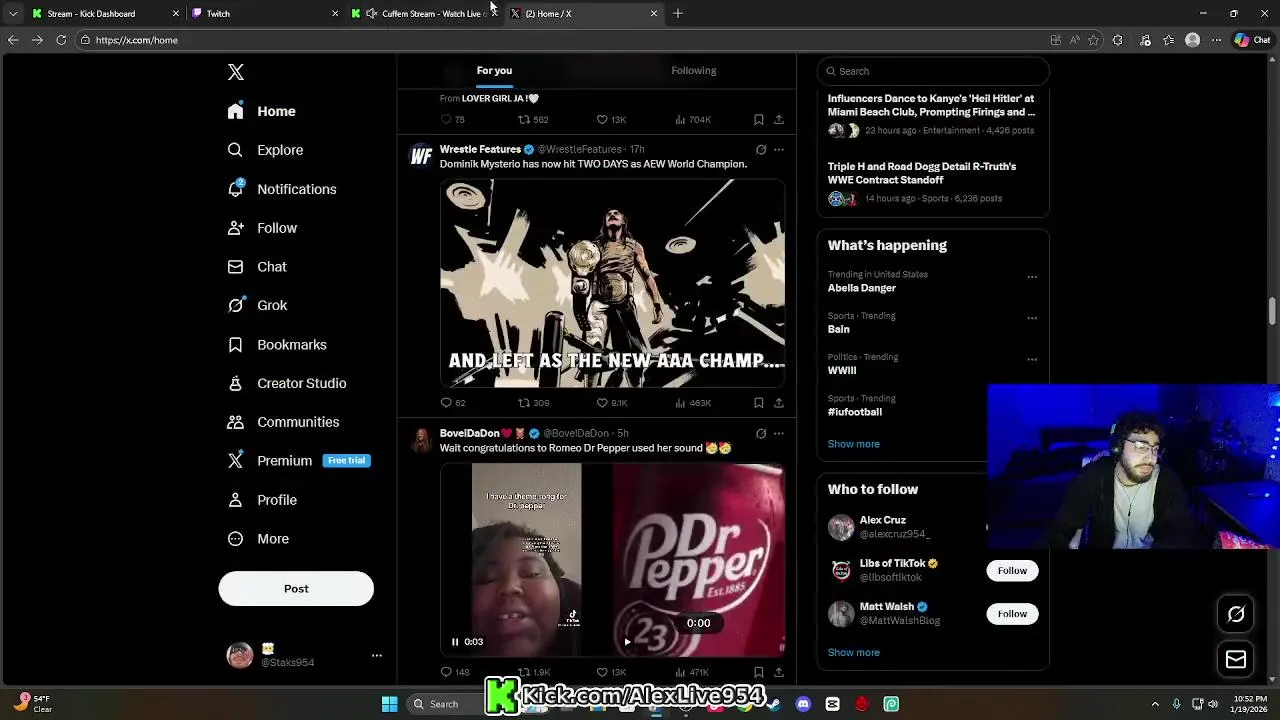
Task: Open the Profile icon in the sidebar
Action: pos(235,500)
